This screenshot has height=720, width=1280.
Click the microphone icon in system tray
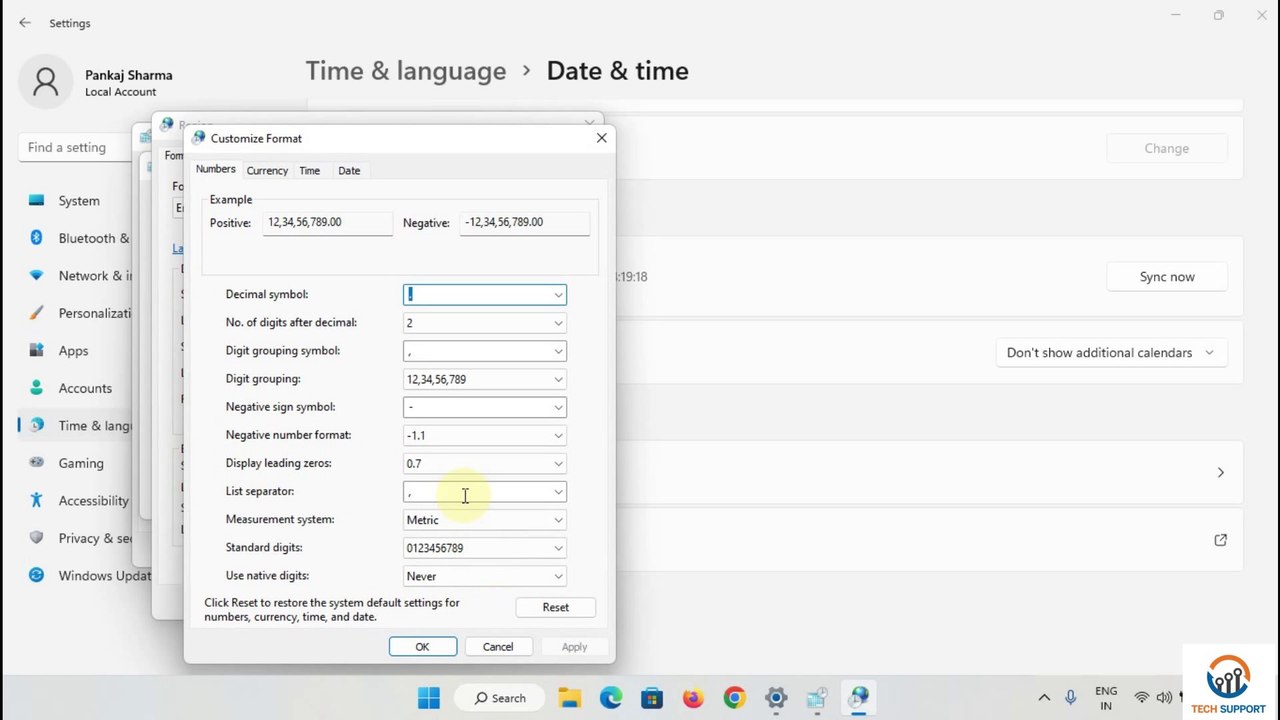tap(1071, 698)
